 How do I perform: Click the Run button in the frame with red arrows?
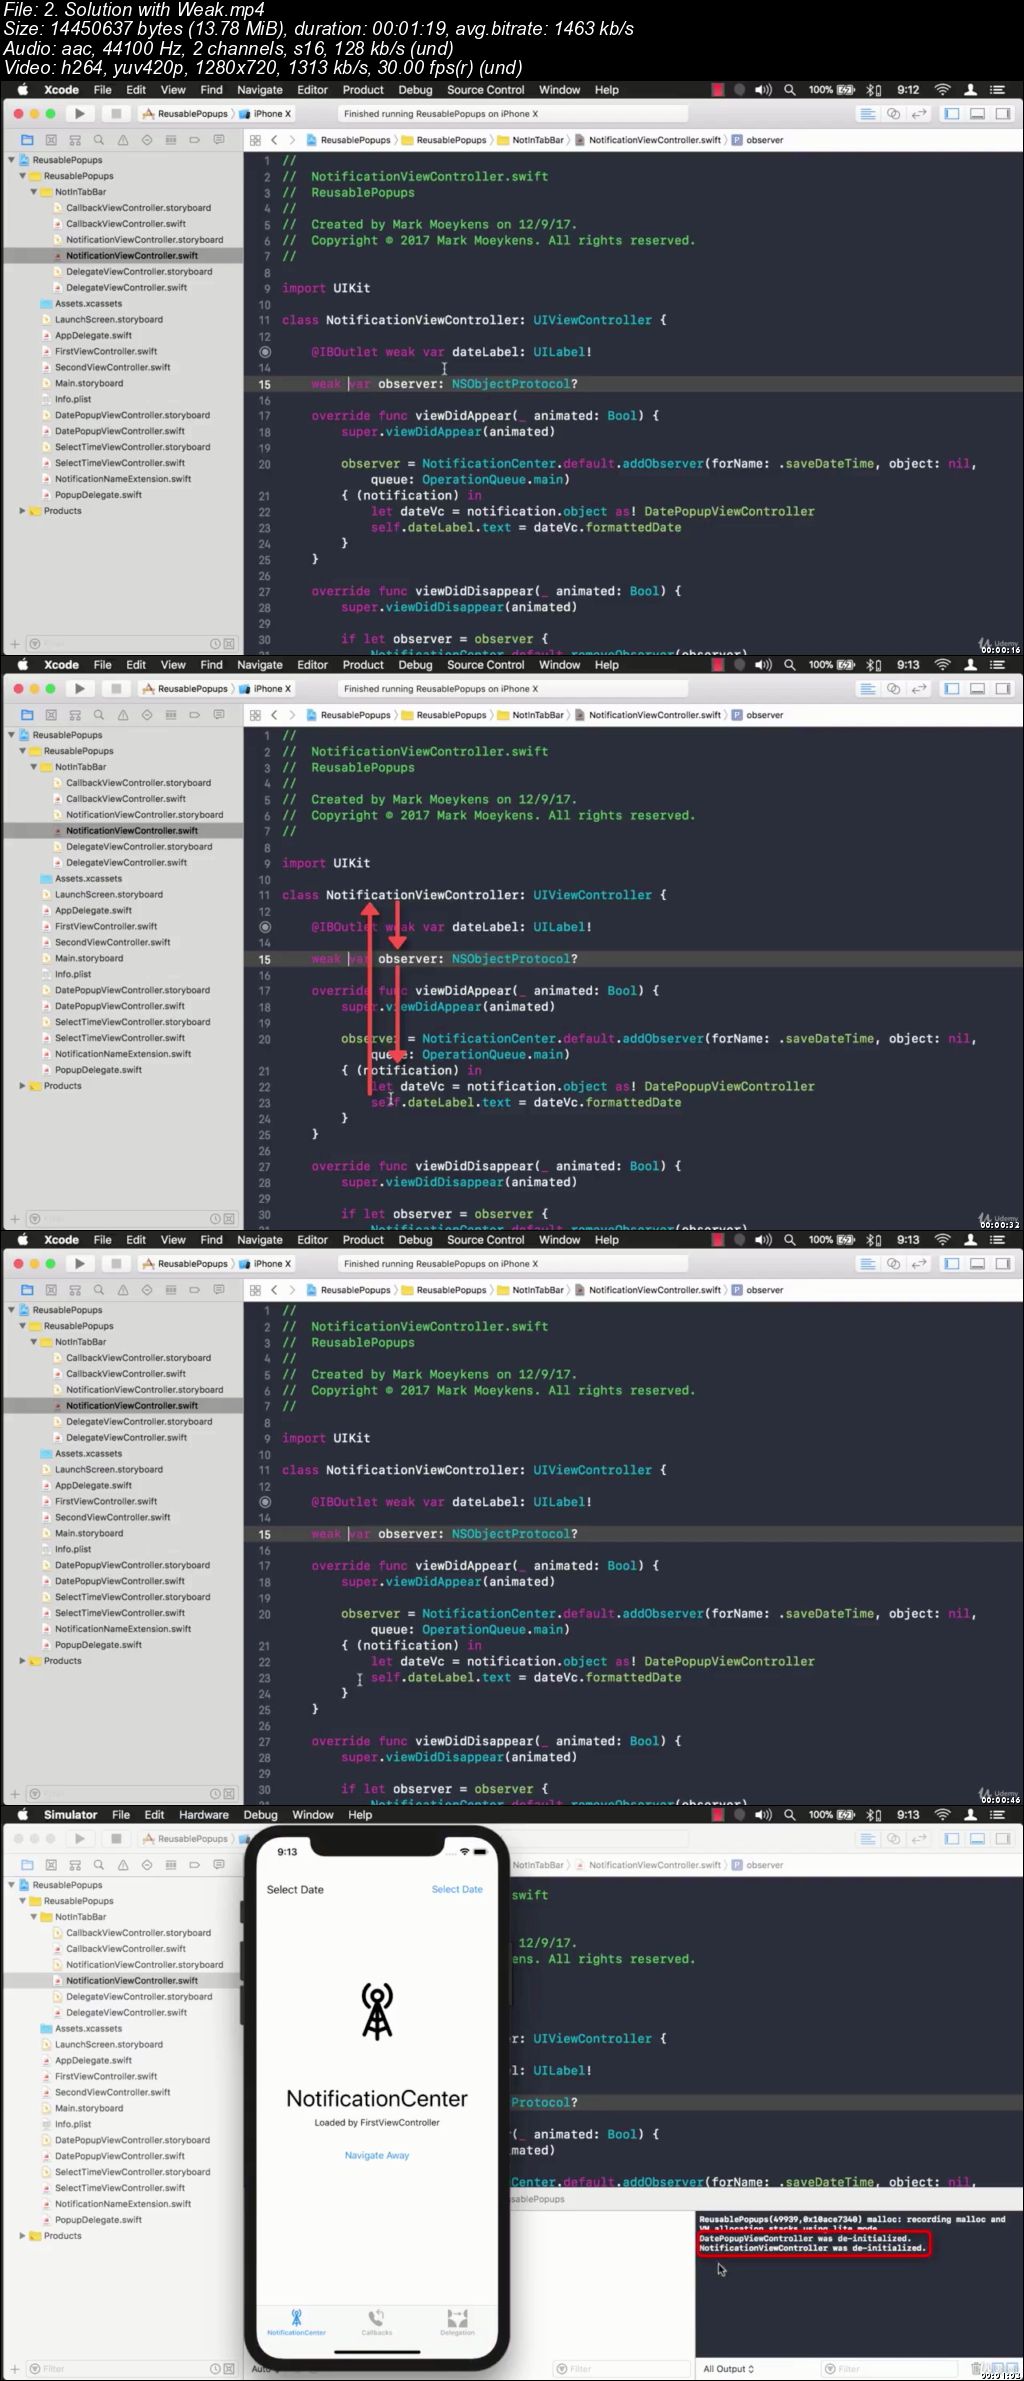pyautogui.click(x=80, y=689)
